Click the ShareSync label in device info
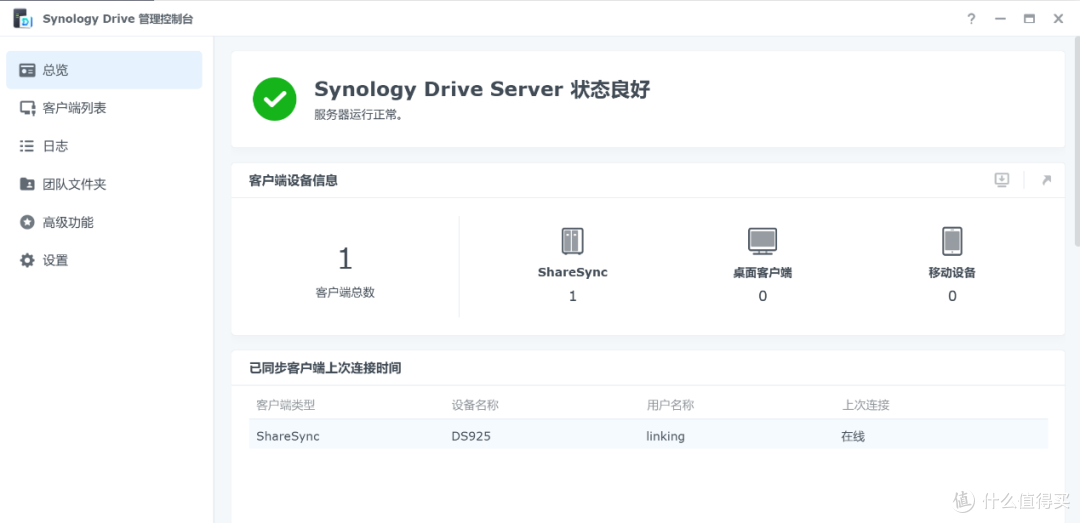Screen dimensions: 1080x523 [572, 272]
